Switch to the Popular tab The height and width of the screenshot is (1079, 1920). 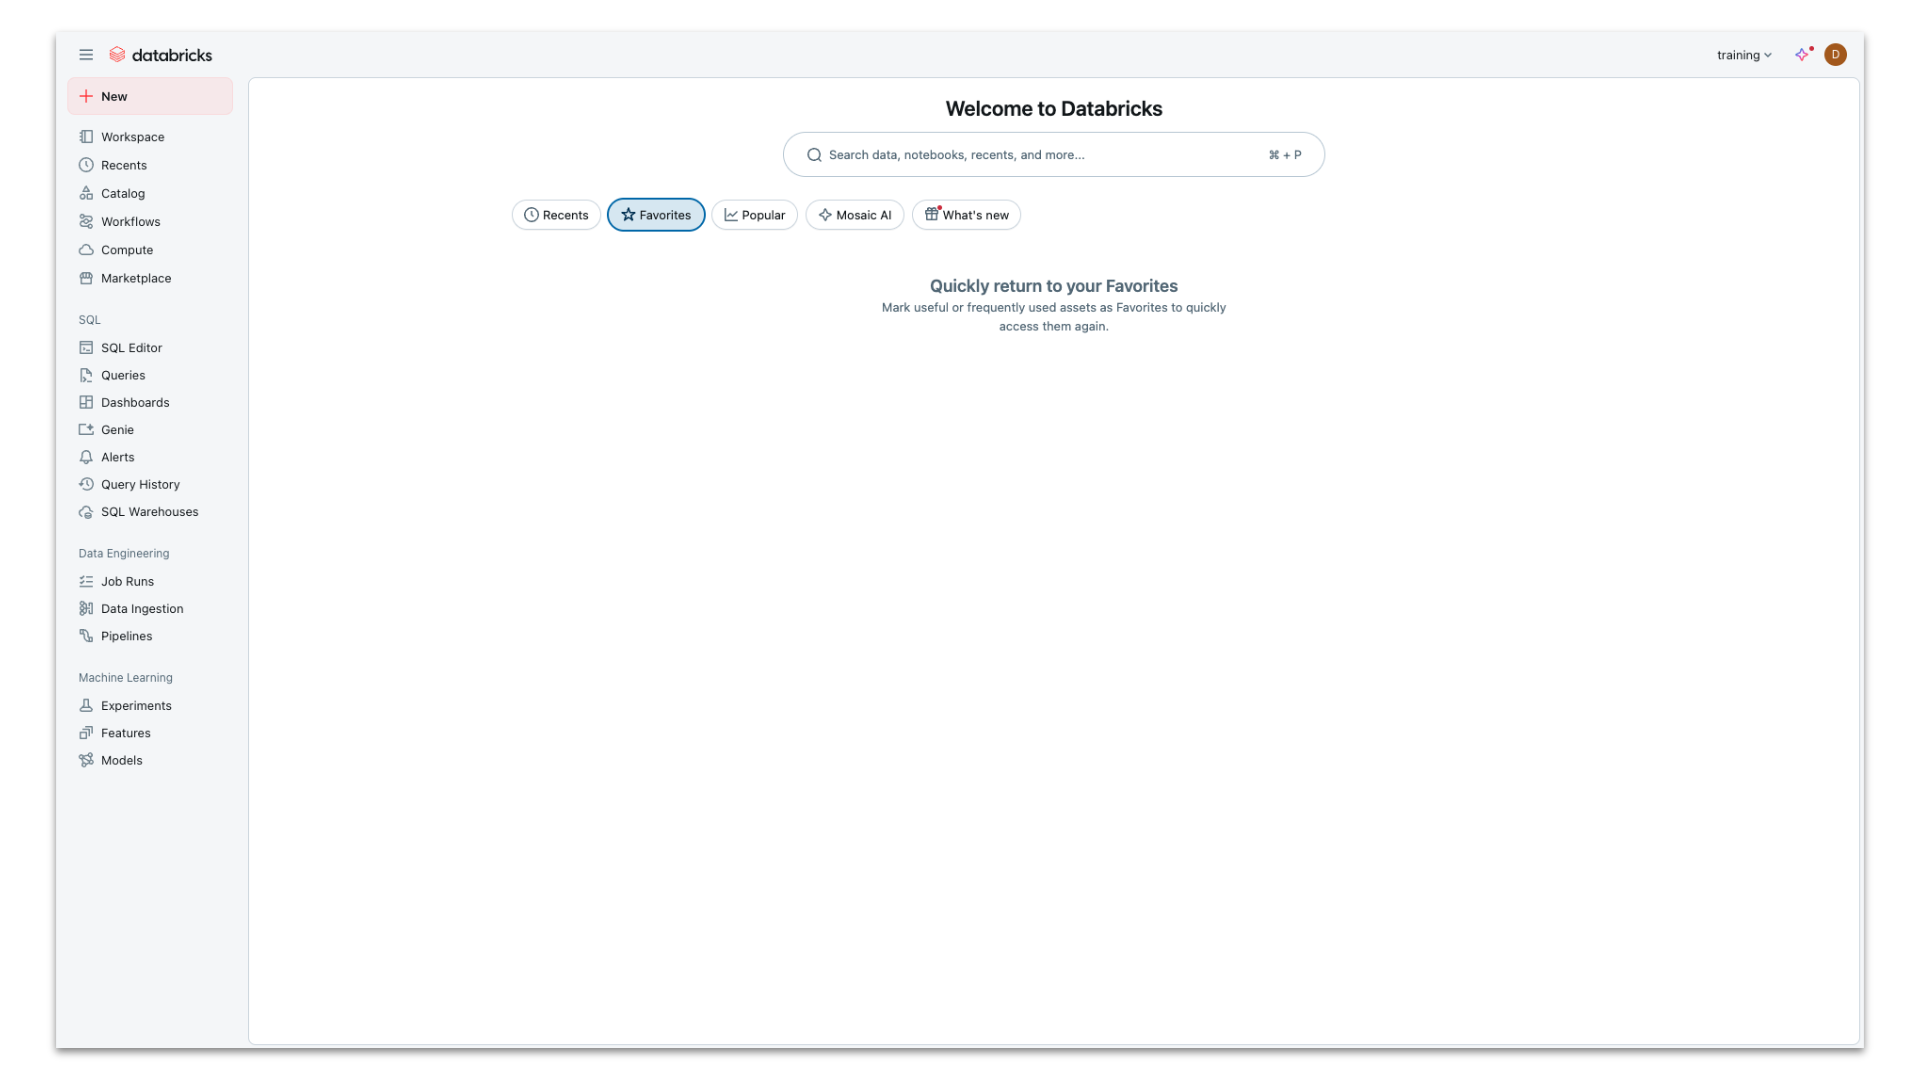(754, 215)
